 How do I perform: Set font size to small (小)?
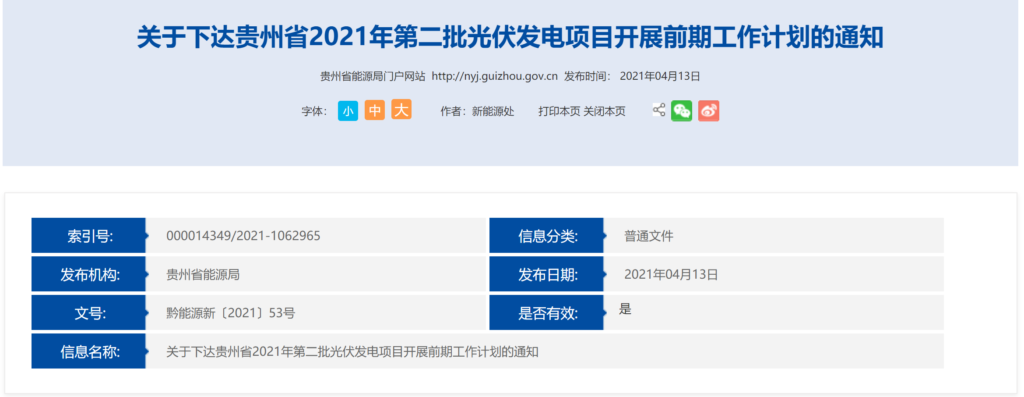point(347,111)
